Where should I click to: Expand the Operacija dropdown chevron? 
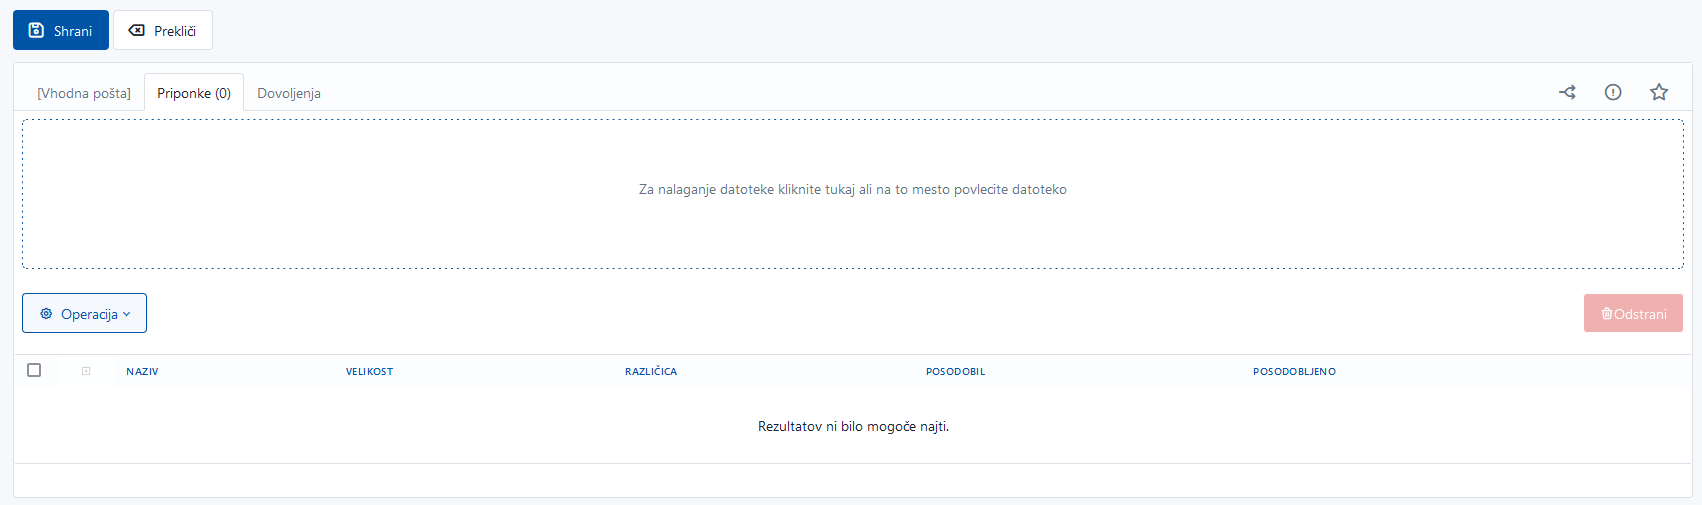(127, 314)
